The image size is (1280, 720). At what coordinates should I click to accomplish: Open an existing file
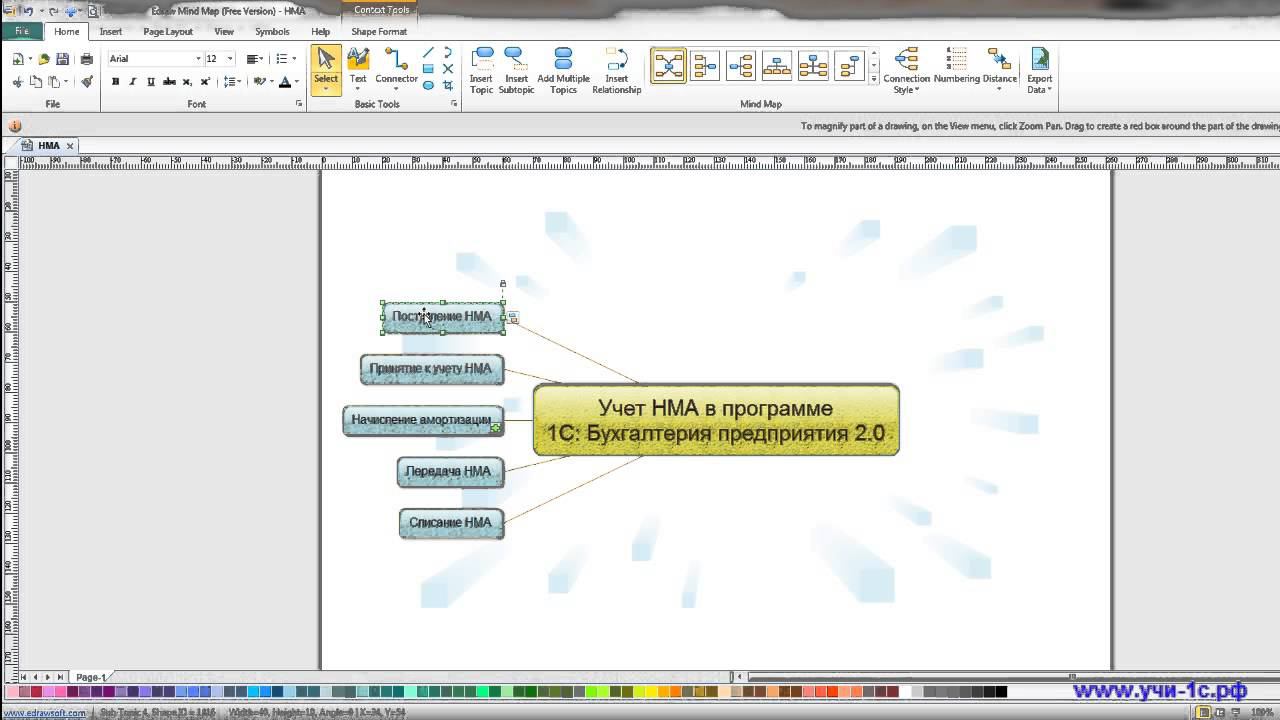pyautogui.click(x=43, y=59)
